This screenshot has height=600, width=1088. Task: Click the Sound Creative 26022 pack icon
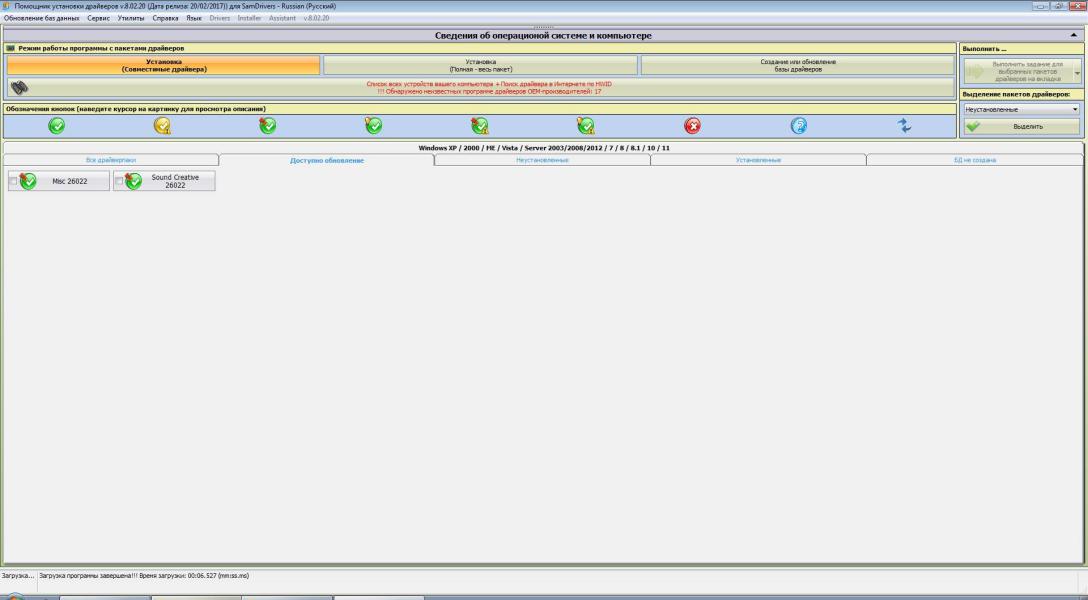pyautogui.click(x=133, y=181)
